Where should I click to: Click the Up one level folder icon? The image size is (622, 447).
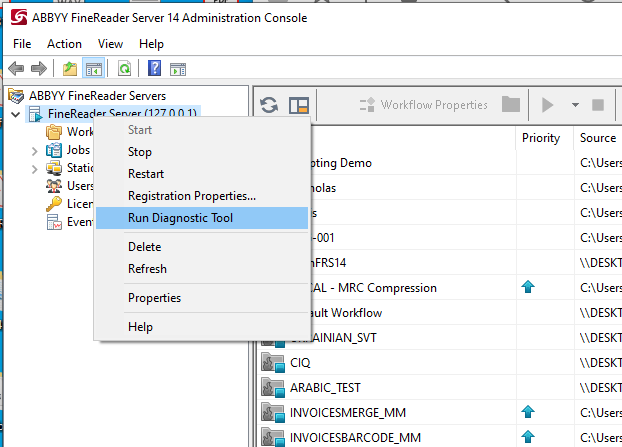coord(70,69)
